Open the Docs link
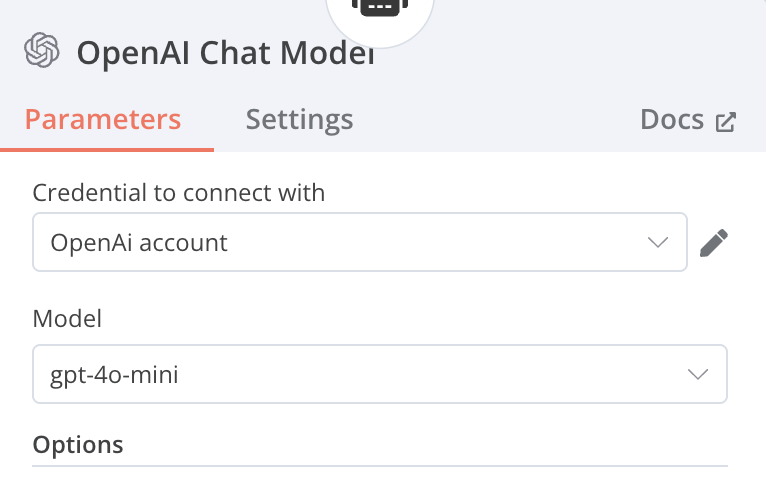 (673, 120)
